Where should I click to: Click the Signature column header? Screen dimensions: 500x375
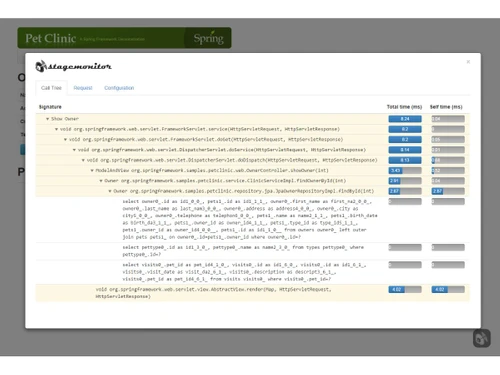pos(50,107)
